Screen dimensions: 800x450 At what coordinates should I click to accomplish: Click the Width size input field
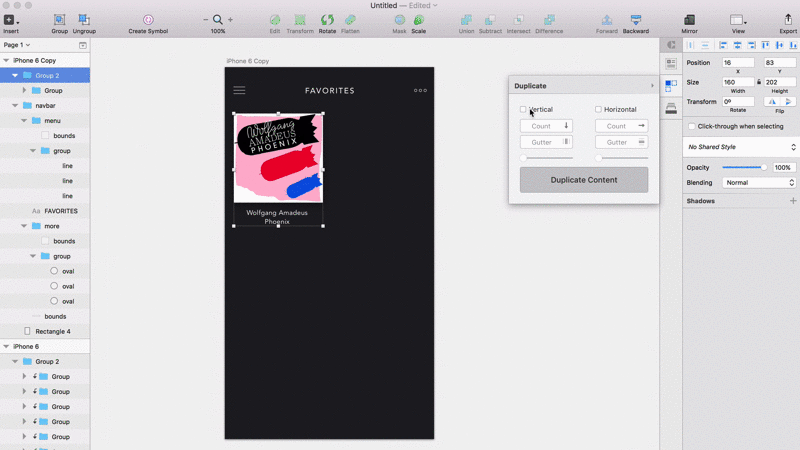(738, 82)
